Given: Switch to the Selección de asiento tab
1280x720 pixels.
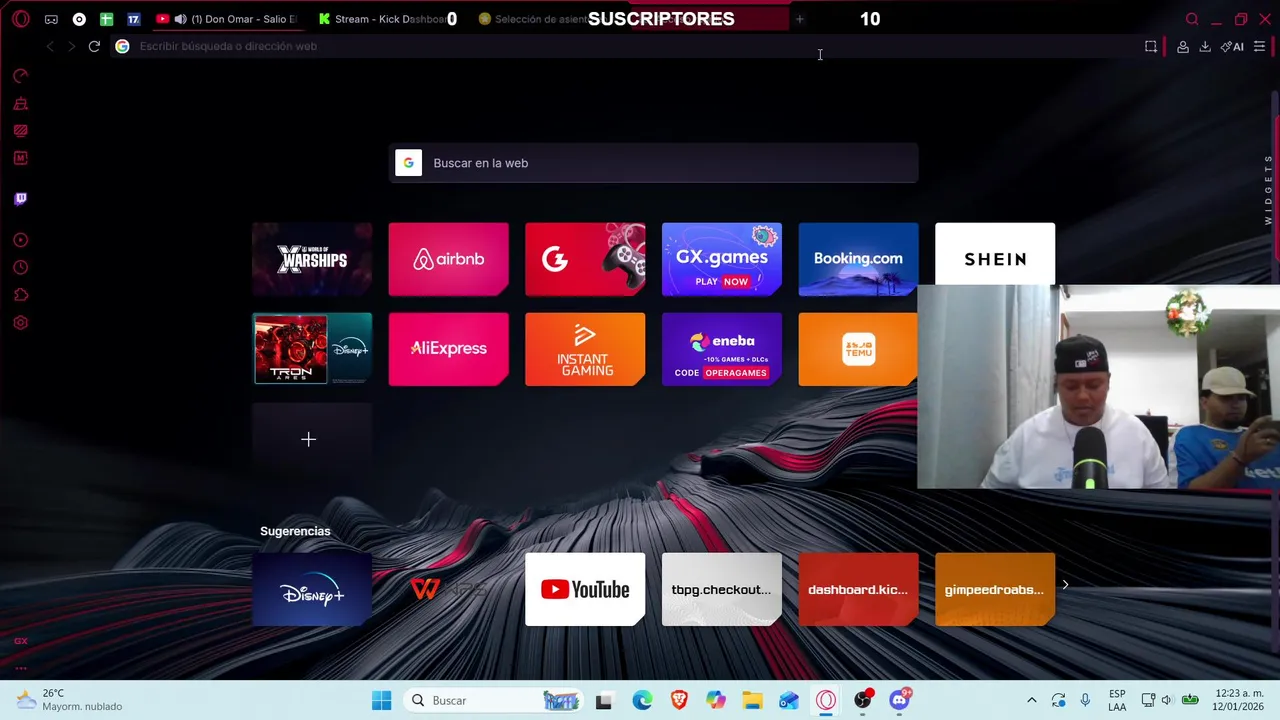Looking at the screenshot, I should (x=535, y=19).
